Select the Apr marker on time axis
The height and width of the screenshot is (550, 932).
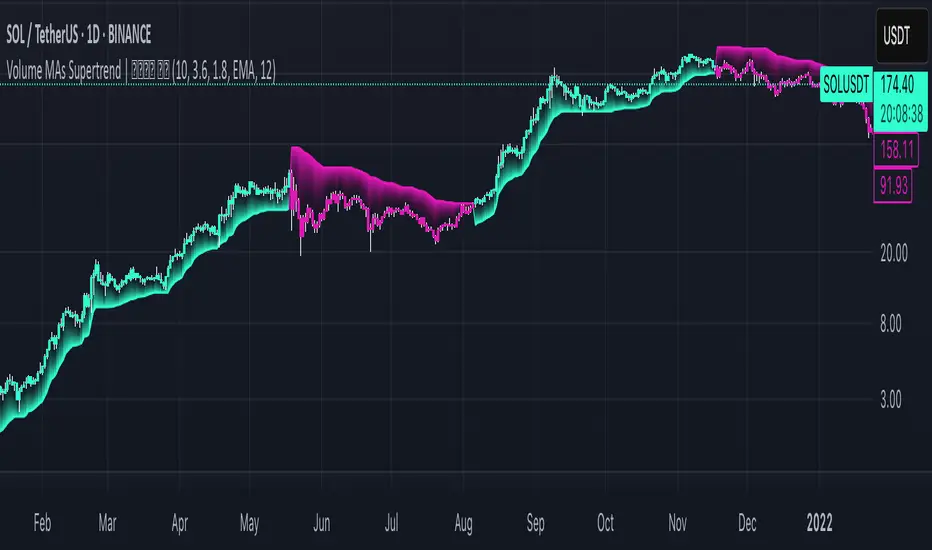click(x=179, y=522)
